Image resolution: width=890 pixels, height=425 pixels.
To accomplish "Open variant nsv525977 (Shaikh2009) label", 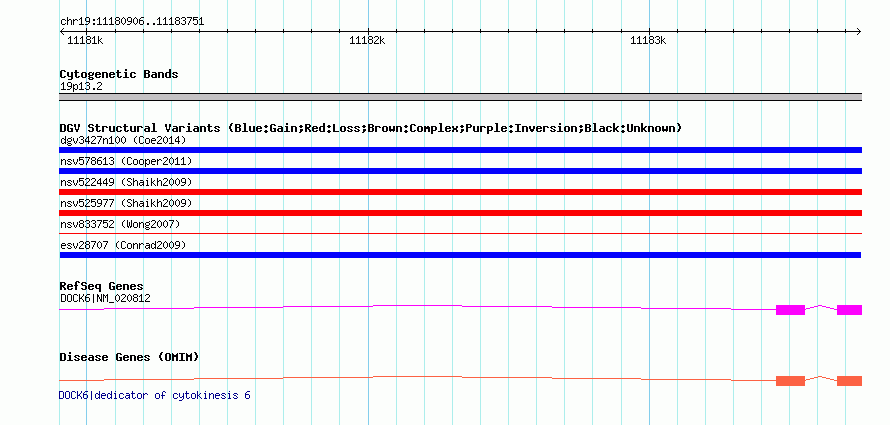I will [x=126, y=203].
